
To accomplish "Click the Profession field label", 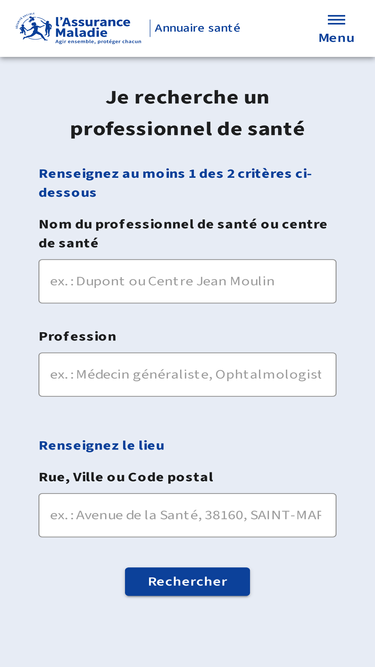I will point(77,336).
